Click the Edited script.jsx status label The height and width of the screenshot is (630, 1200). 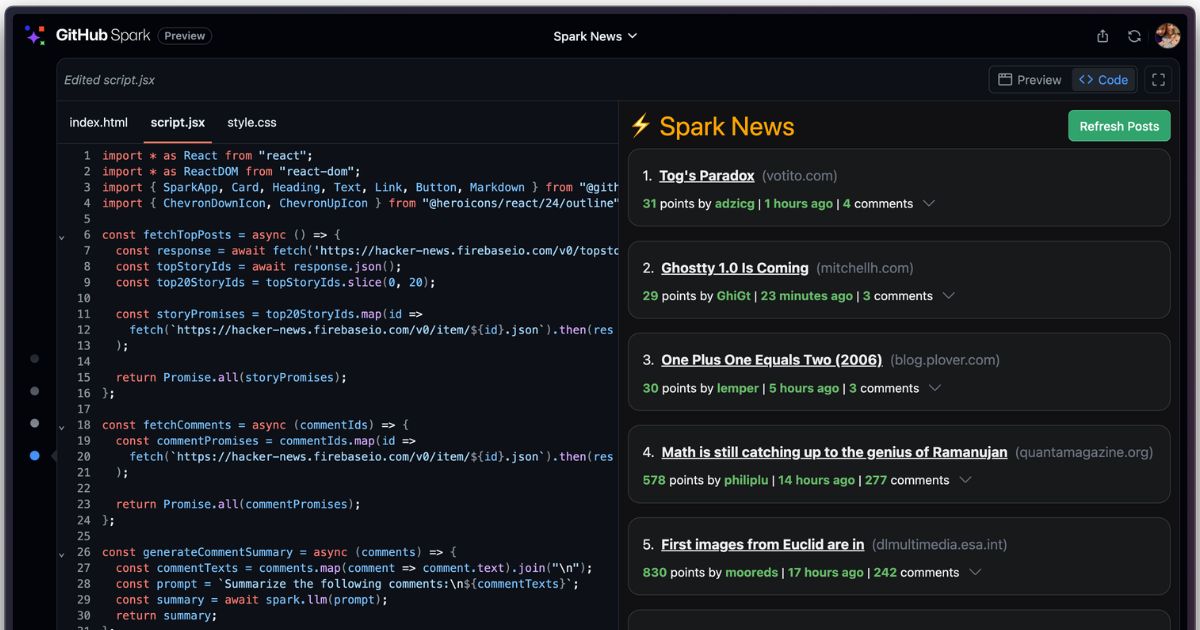click(x=111, y=80)
